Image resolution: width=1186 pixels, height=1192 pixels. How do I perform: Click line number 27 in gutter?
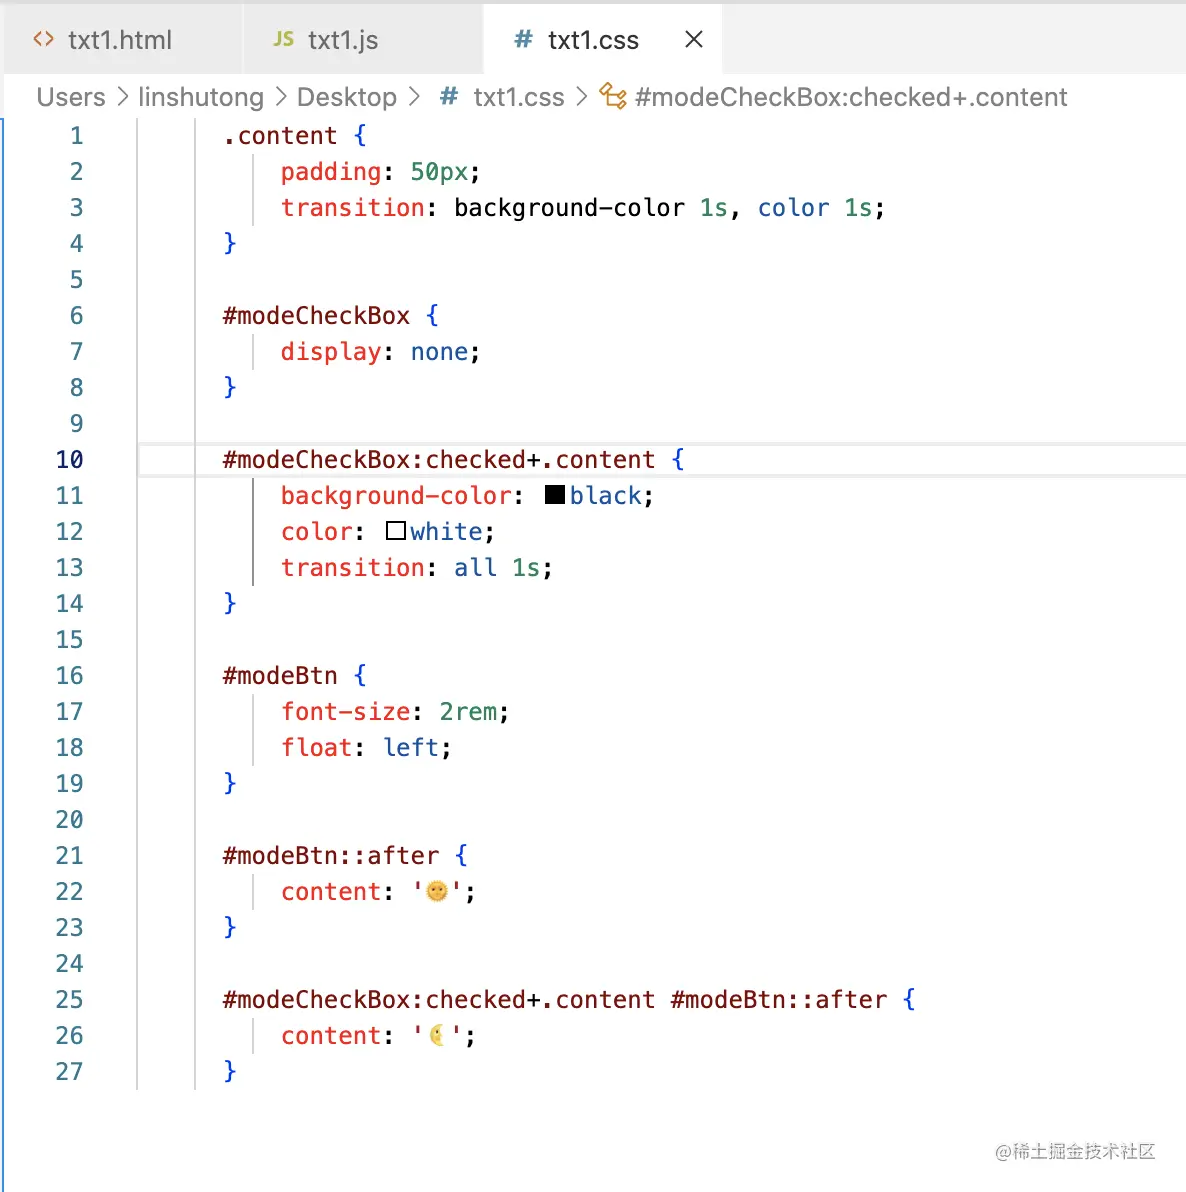(69, 1071)
